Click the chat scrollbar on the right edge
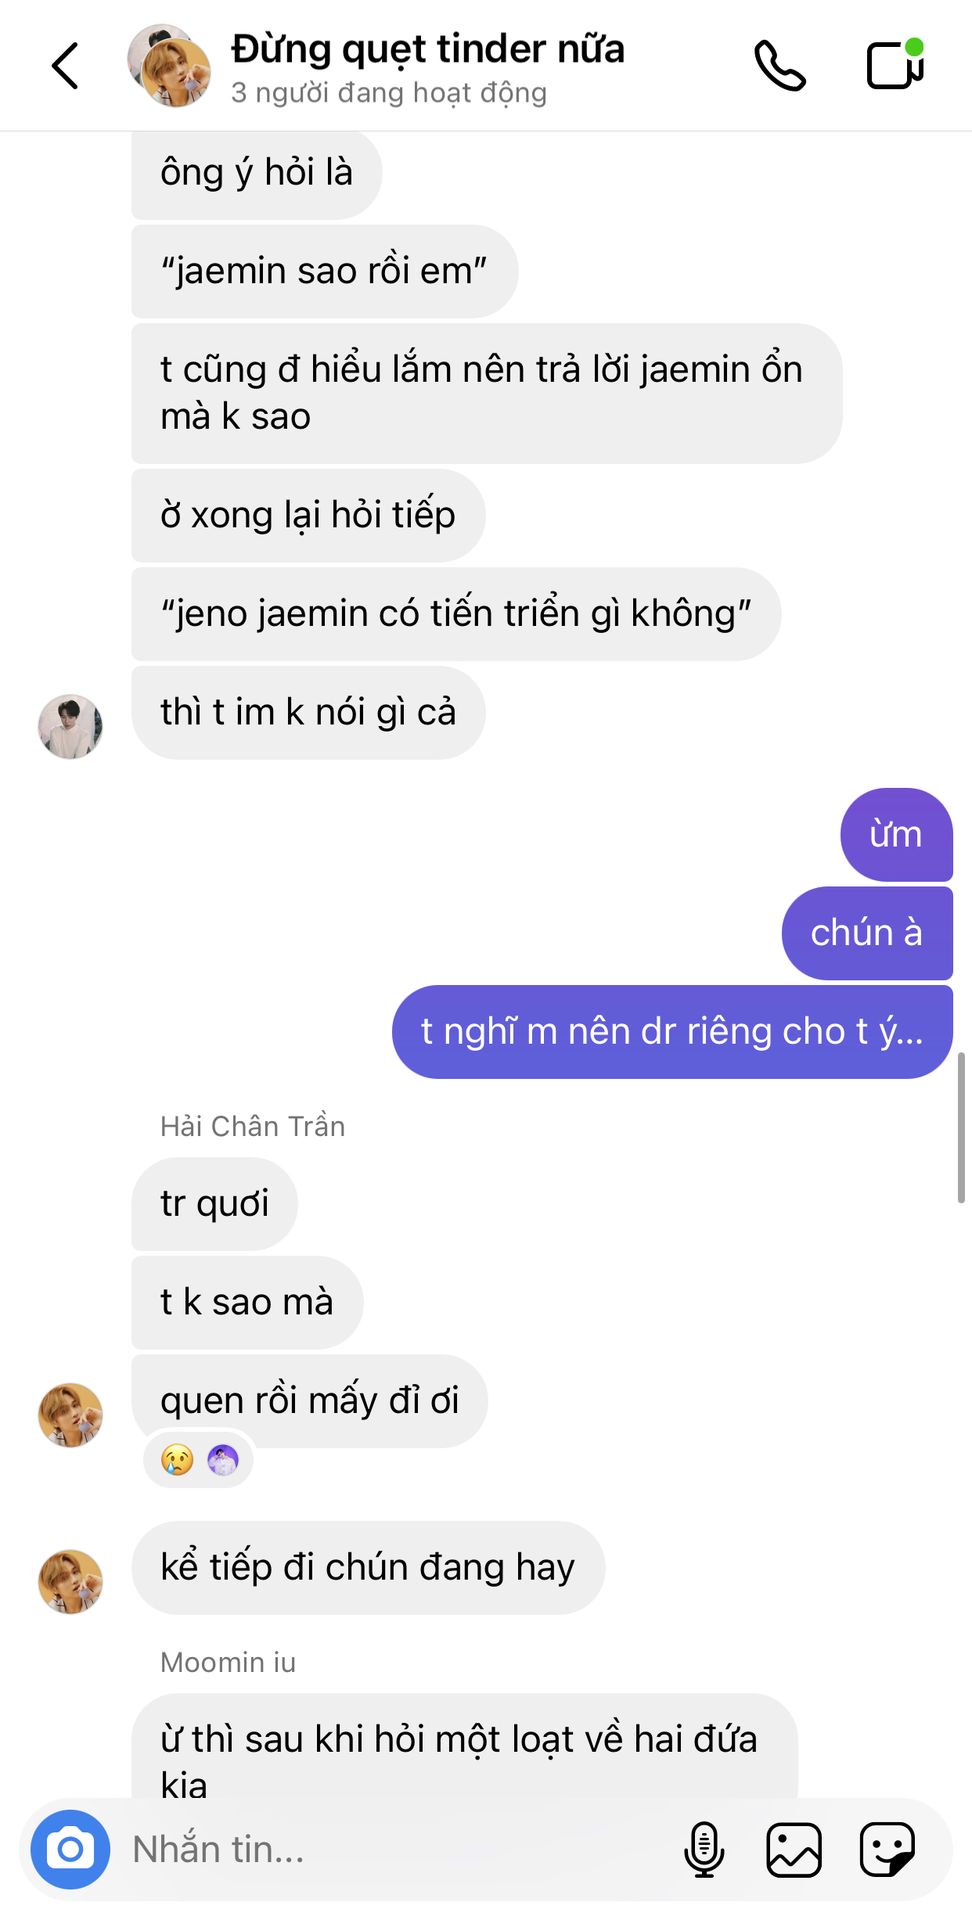The width and height of the screenshot is (972, 1920). click(x=961, y=1127)
